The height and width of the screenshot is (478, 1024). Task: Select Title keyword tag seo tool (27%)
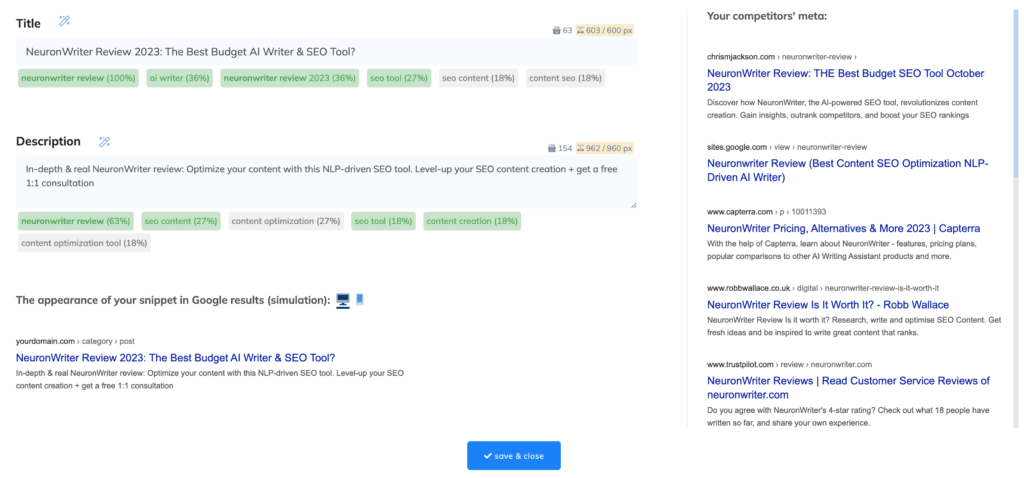click(x=399, y=78)
